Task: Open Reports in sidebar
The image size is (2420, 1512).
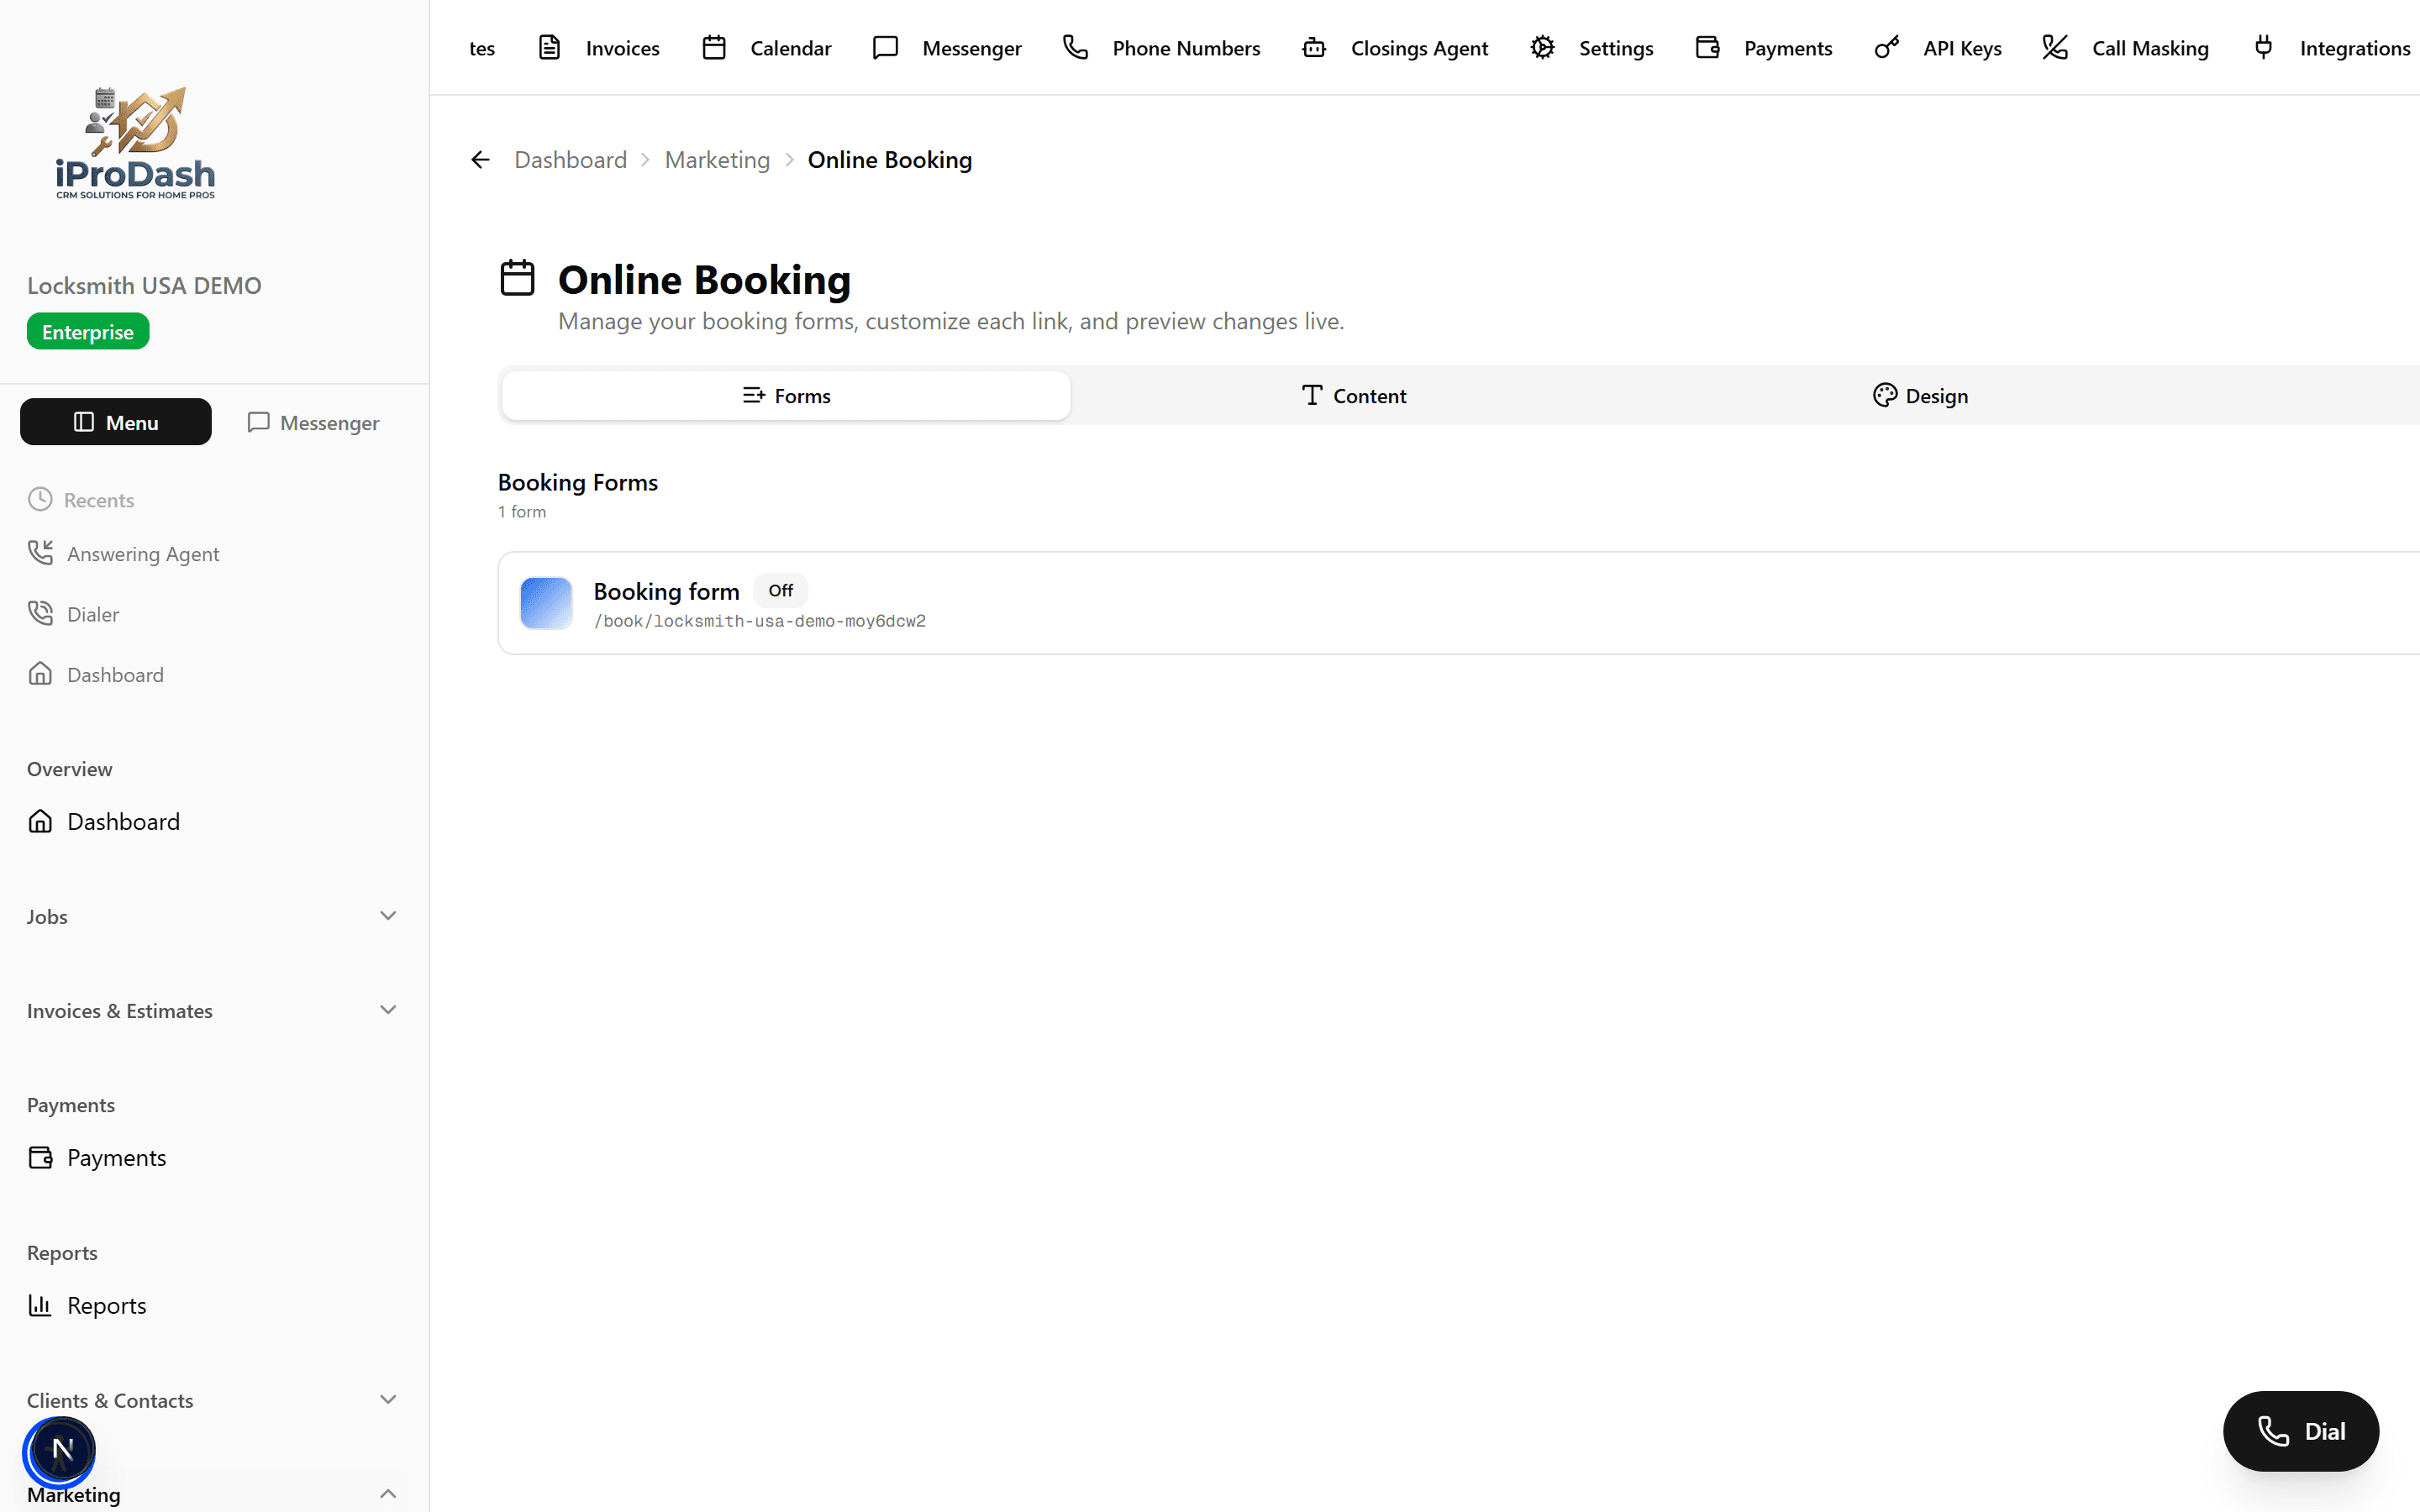Action: point(87,1305)
